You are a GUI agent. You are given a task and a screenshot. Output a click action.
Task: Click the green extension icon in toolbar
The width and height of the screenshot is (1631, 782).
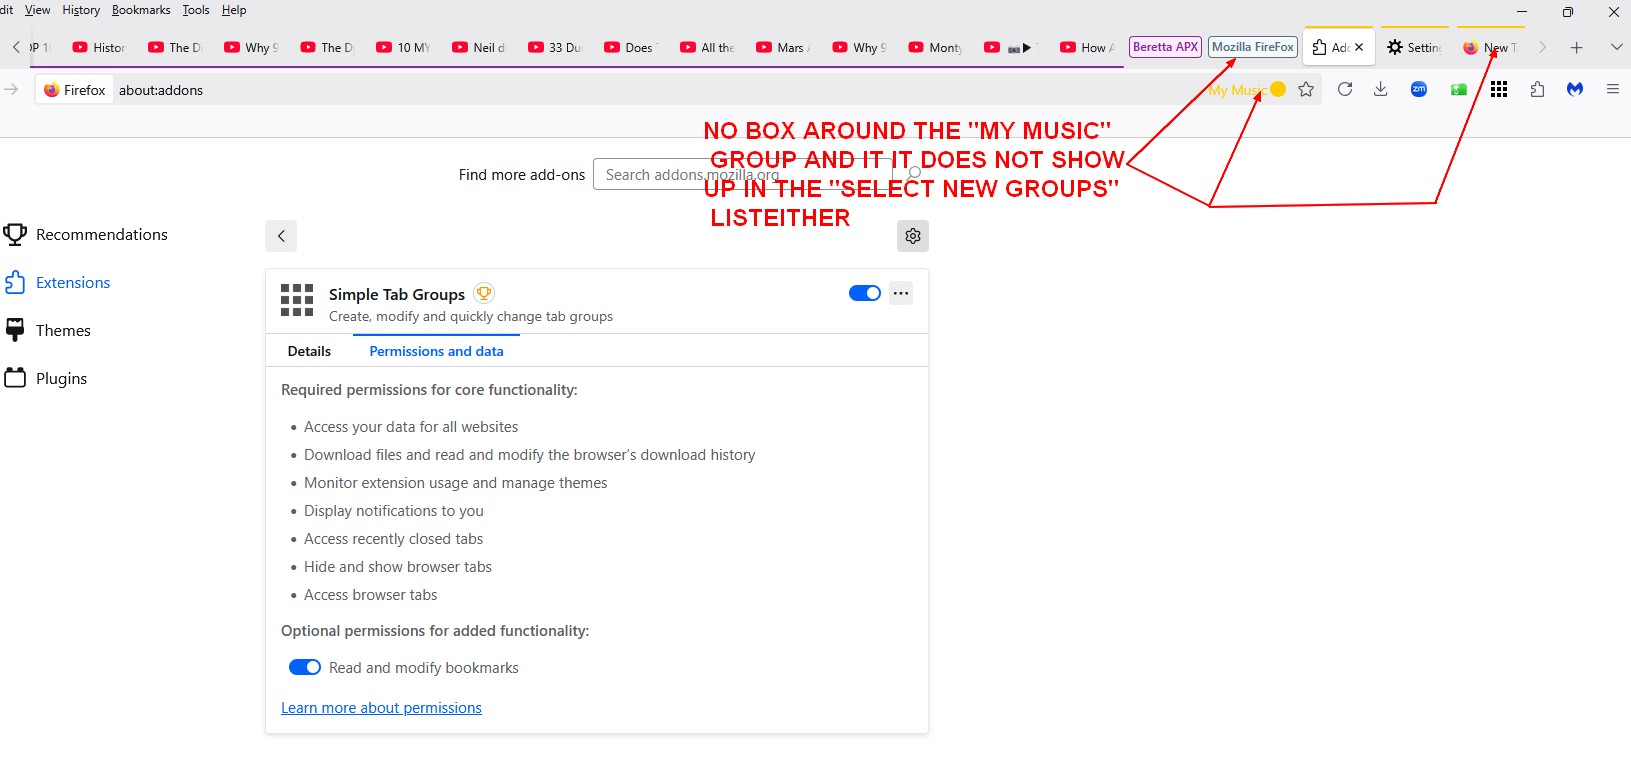[x=1459, y=90]
